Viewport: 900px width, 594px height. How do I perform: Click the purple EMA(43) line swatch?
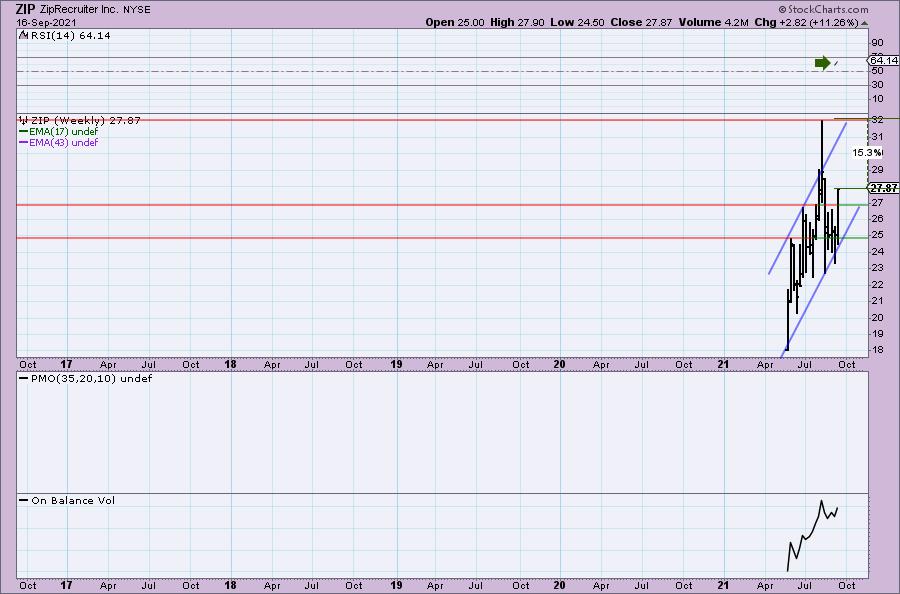24,142
